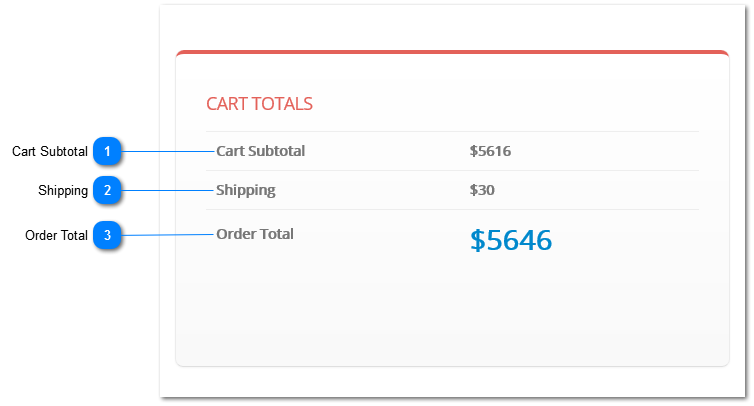Select the CART TOTALS heading
This screenshot has width=754, height=406.
pos(259,104)
